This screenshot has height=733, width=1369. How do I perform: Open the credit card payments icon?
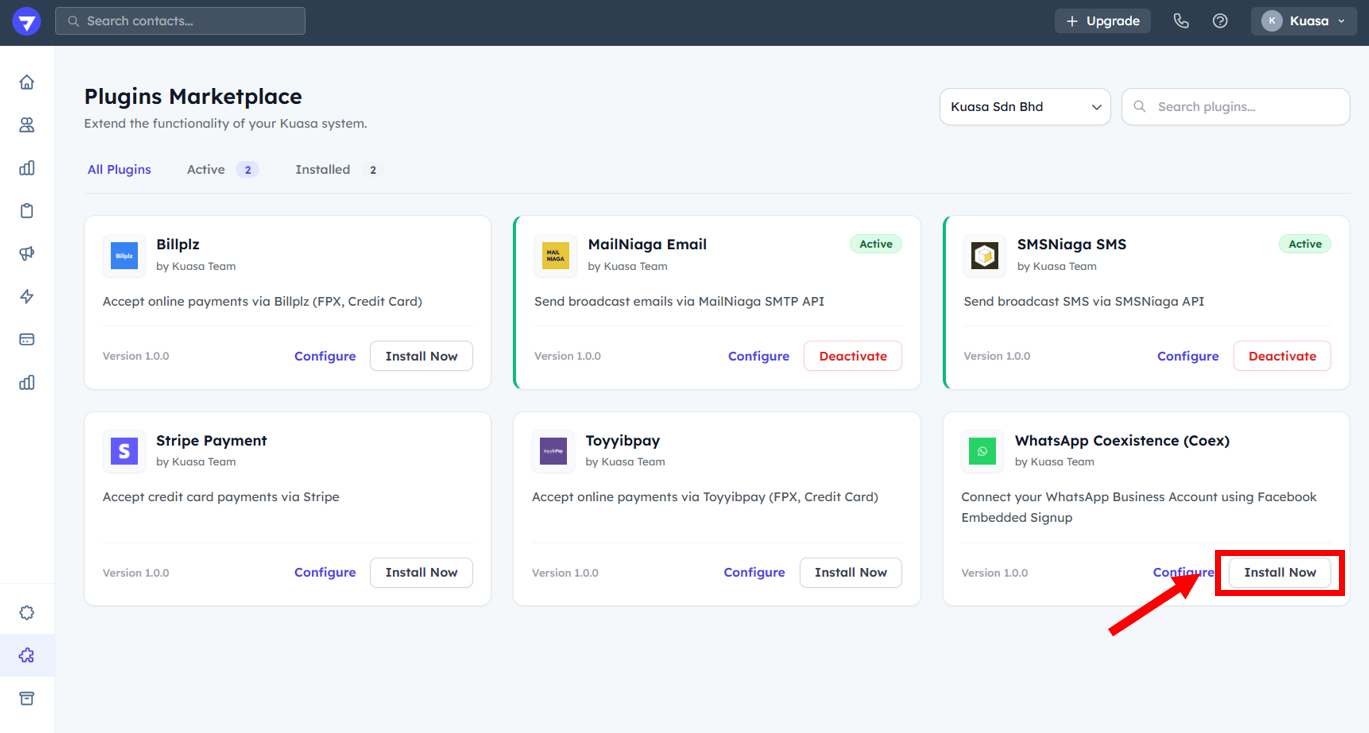pos(27,340)
